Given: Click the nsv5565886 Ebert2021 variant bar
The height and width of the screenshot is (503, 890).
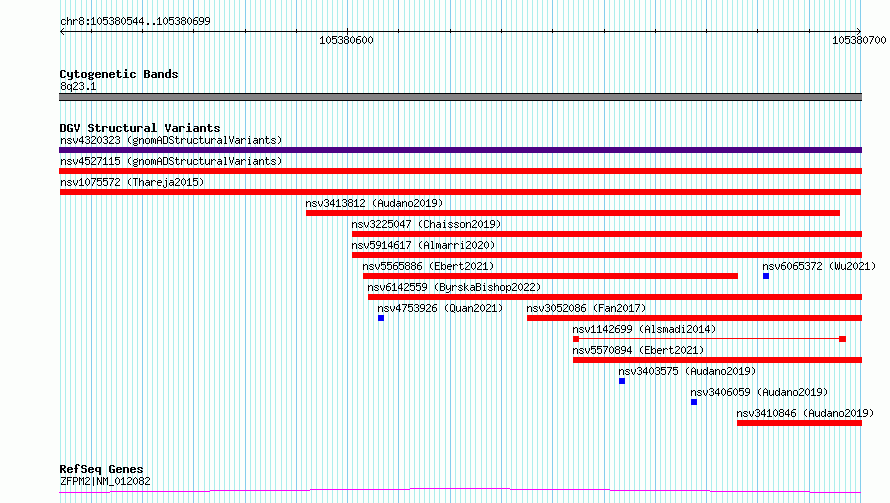Looking at the screenshot, I should tap(551, 276).
